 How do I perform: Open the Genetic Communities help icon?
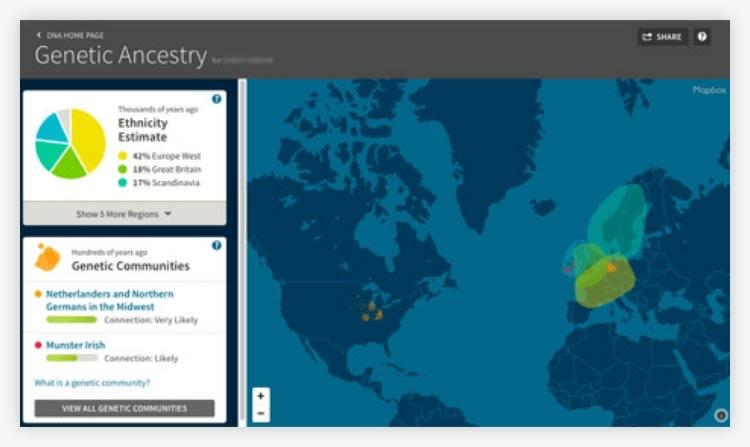[216, 245]
